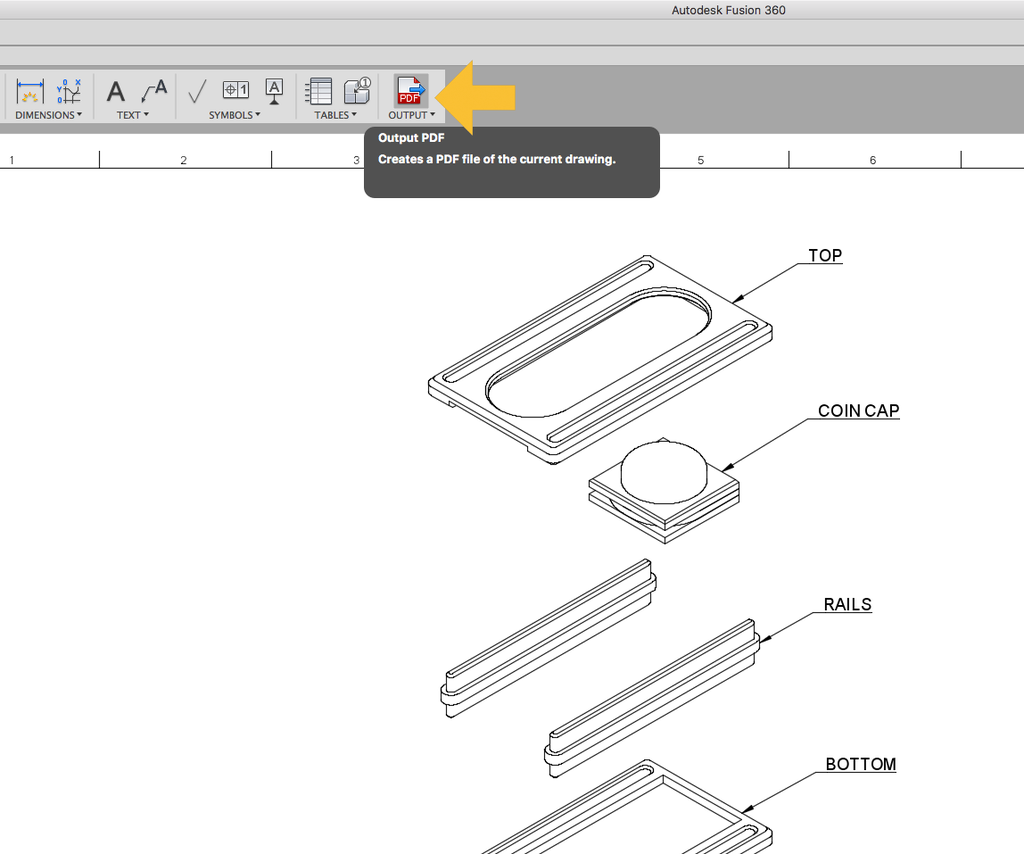Select the TOP annotation label
1024x854 pixels.
[823, 256]
